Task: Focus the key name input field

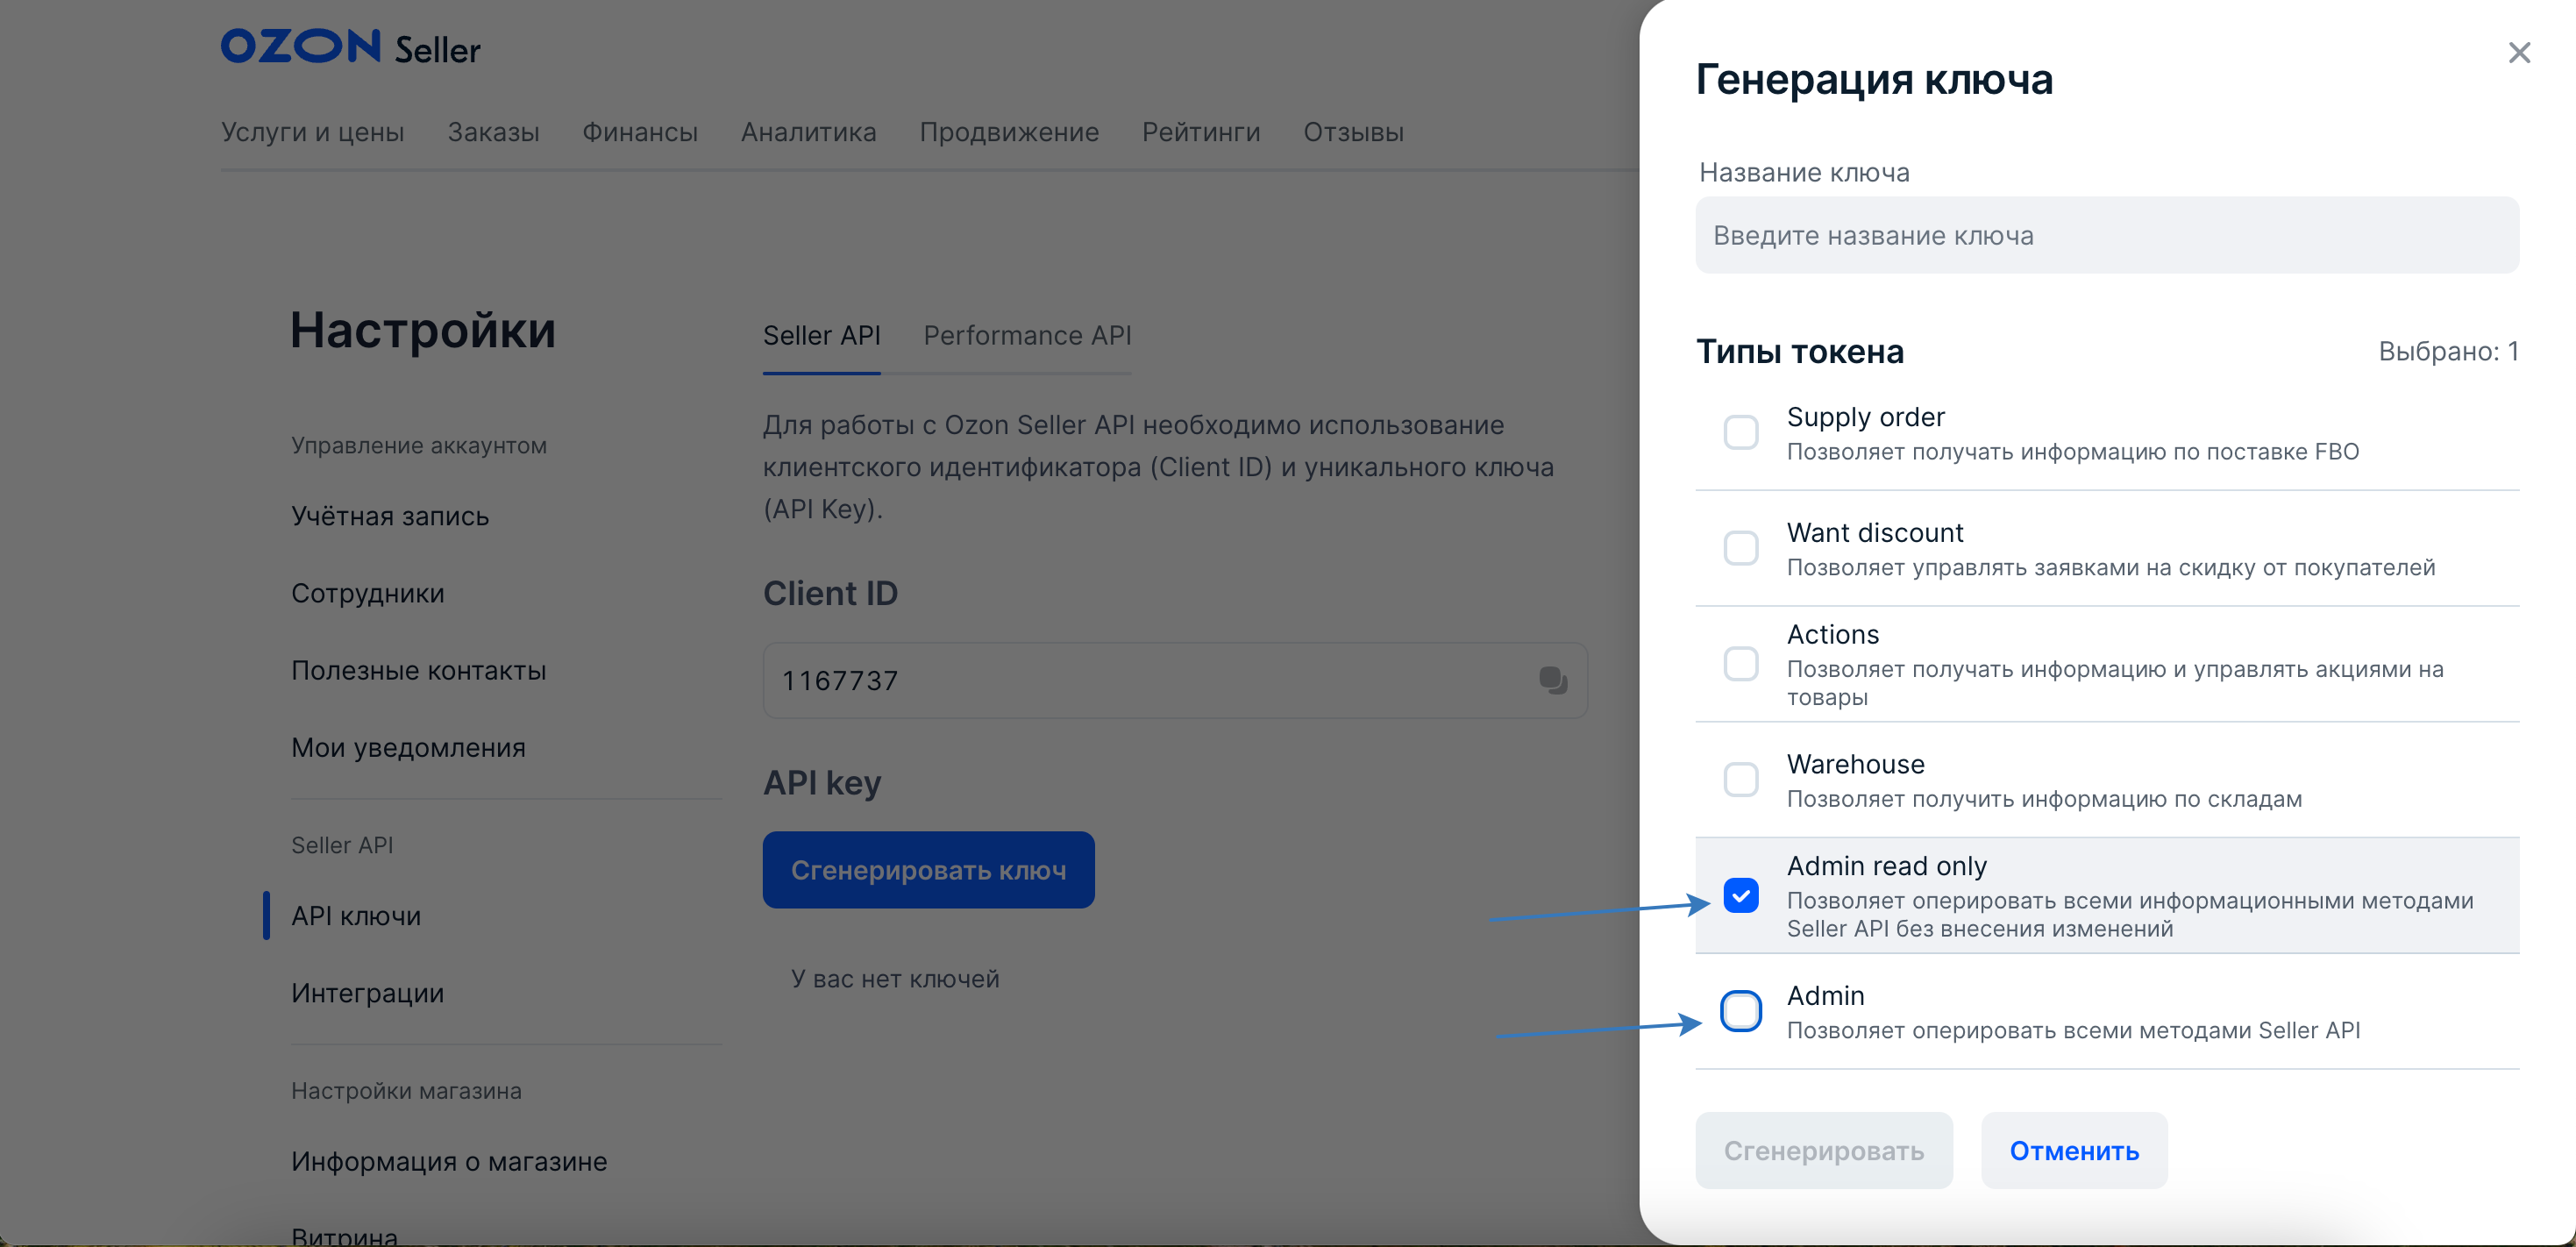Action: point(2106,236)
